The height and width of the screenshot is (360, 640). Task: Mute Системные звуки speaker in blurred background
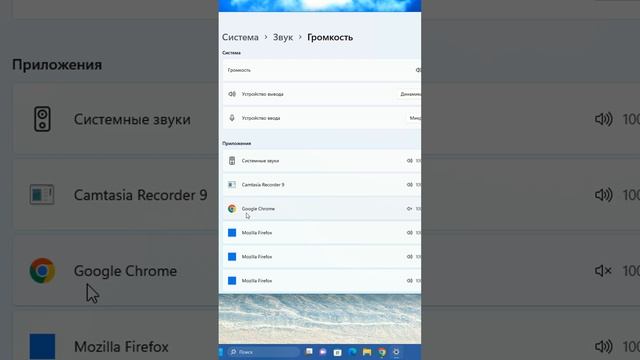tap(603, 119)
